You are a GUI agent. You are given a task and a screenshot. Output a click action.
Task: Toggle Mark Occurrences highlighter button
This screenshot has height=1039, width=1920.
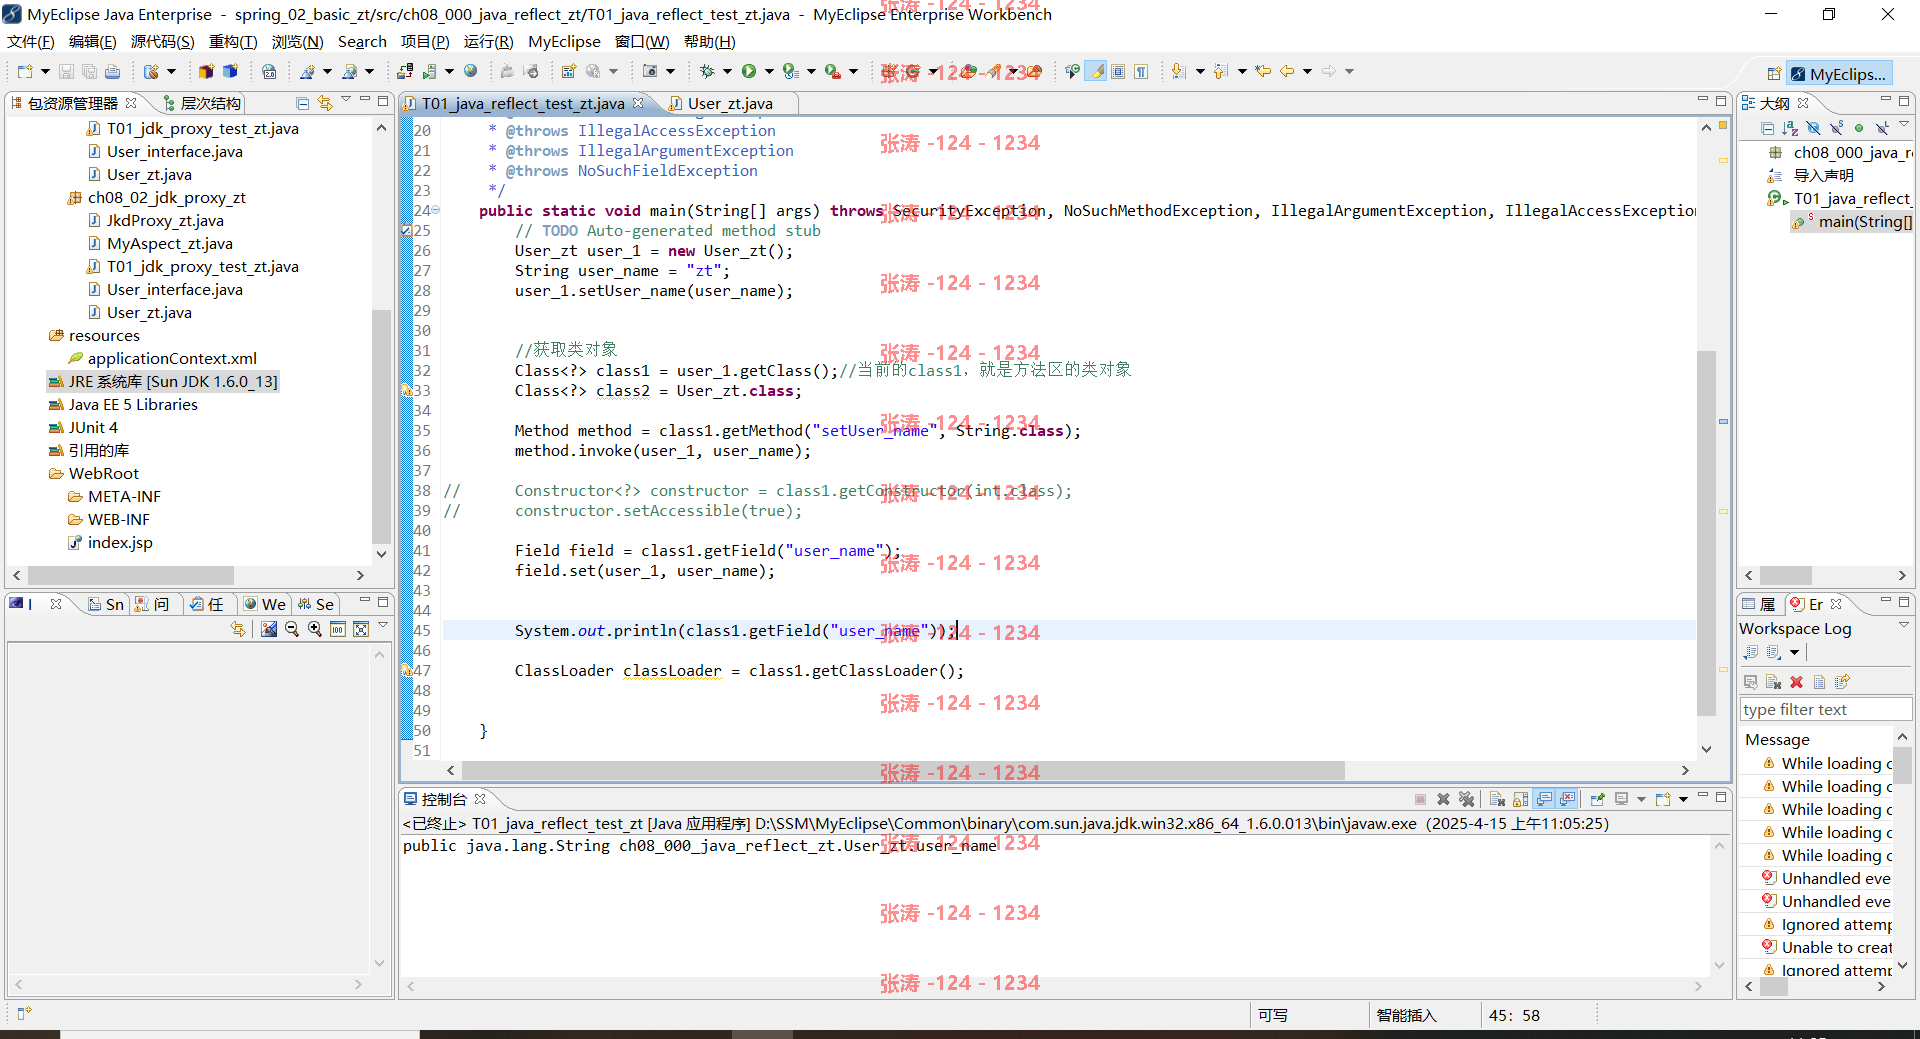point(1096,71)
